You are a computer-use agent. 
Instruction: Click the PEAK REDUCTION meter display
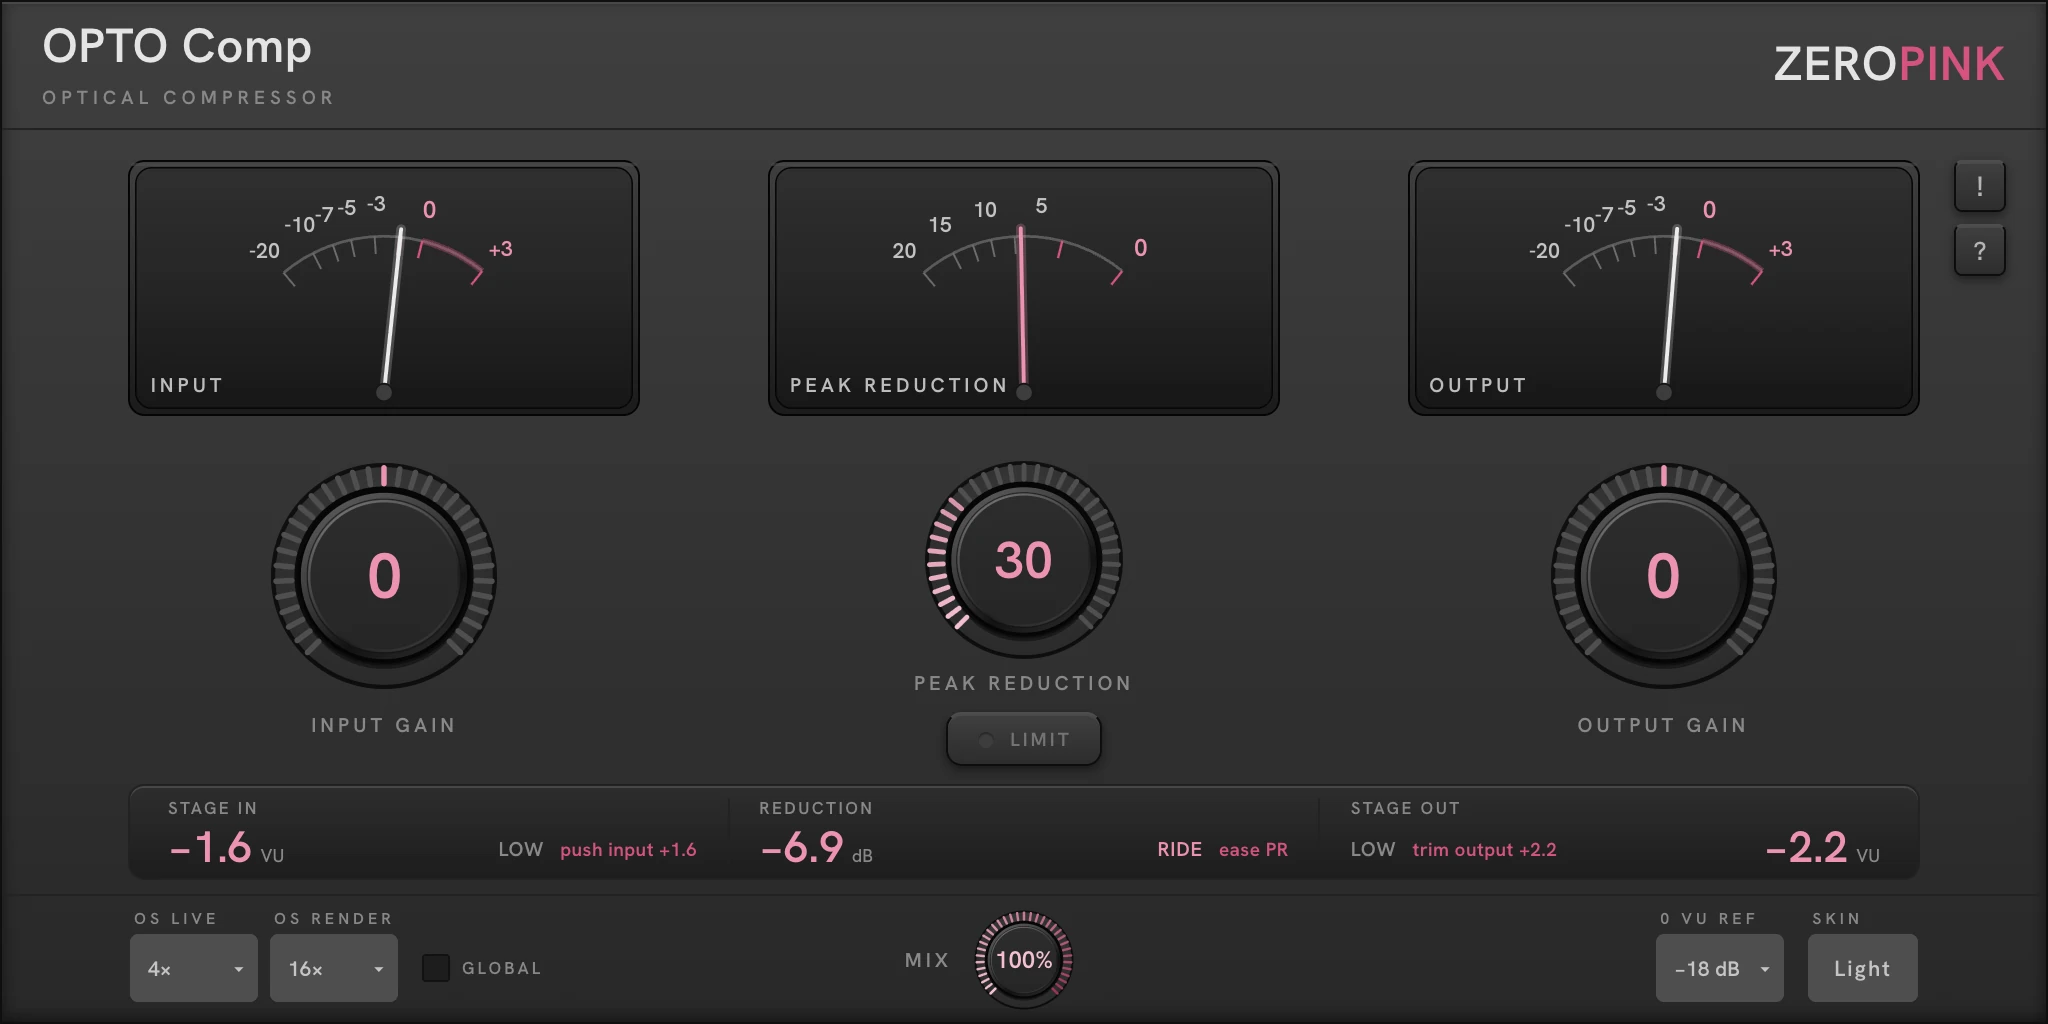coord(1024,288)
